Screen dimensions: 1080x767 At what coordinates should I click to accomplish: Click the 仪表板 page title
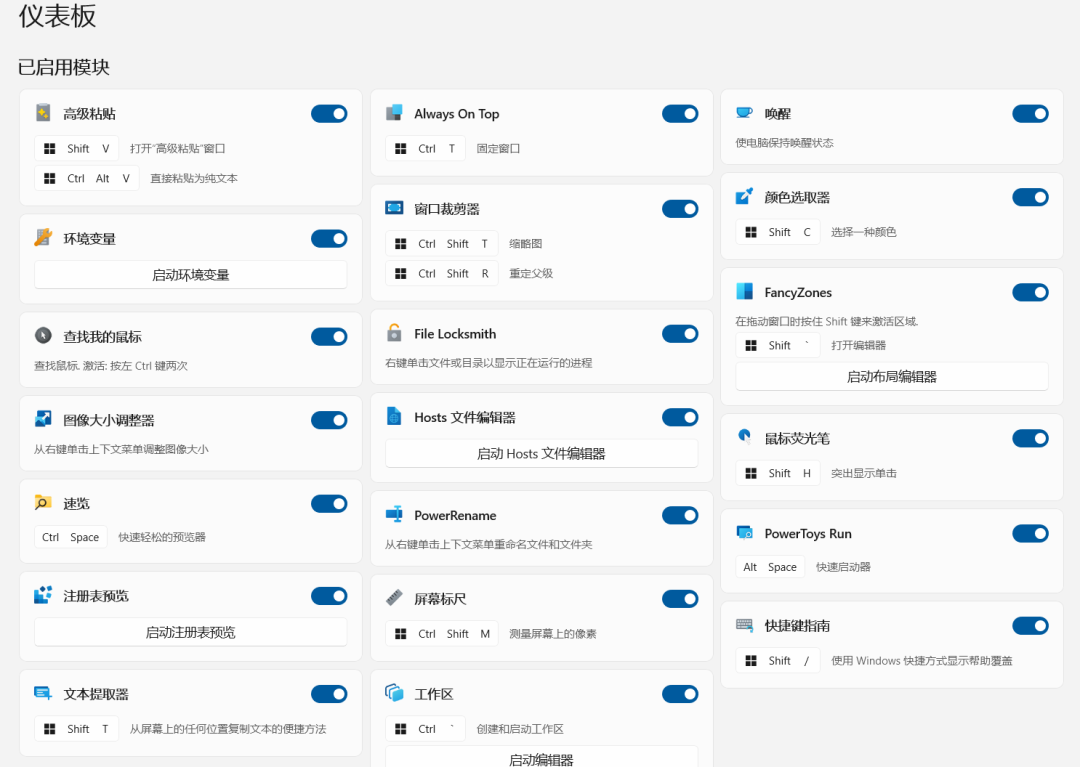pyautogui.click(x=57, y=15)
